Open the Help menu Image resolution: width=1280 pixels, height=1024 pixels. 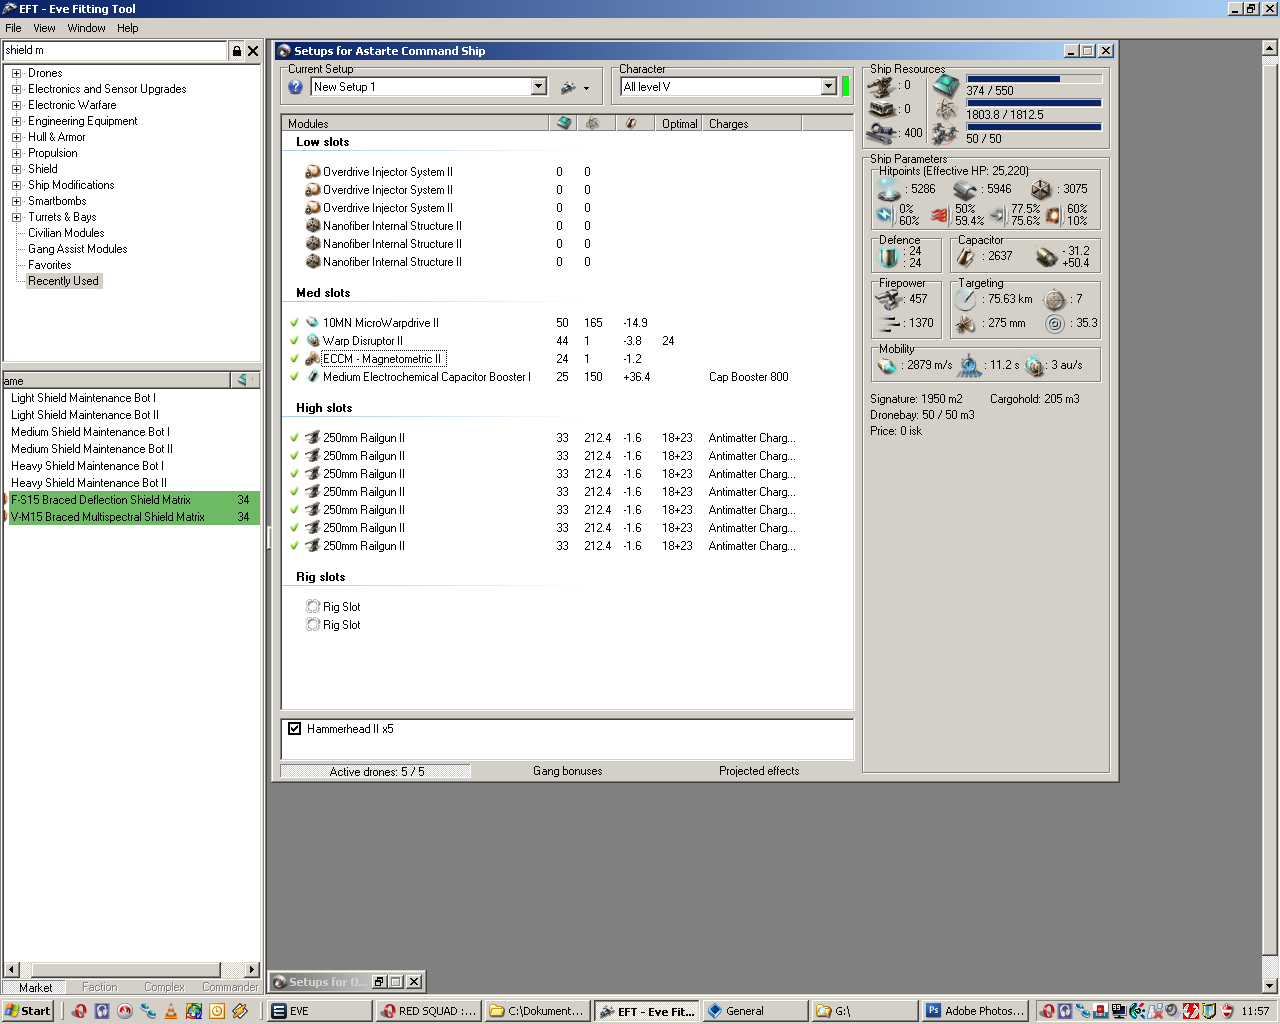(x=127, y=28)
